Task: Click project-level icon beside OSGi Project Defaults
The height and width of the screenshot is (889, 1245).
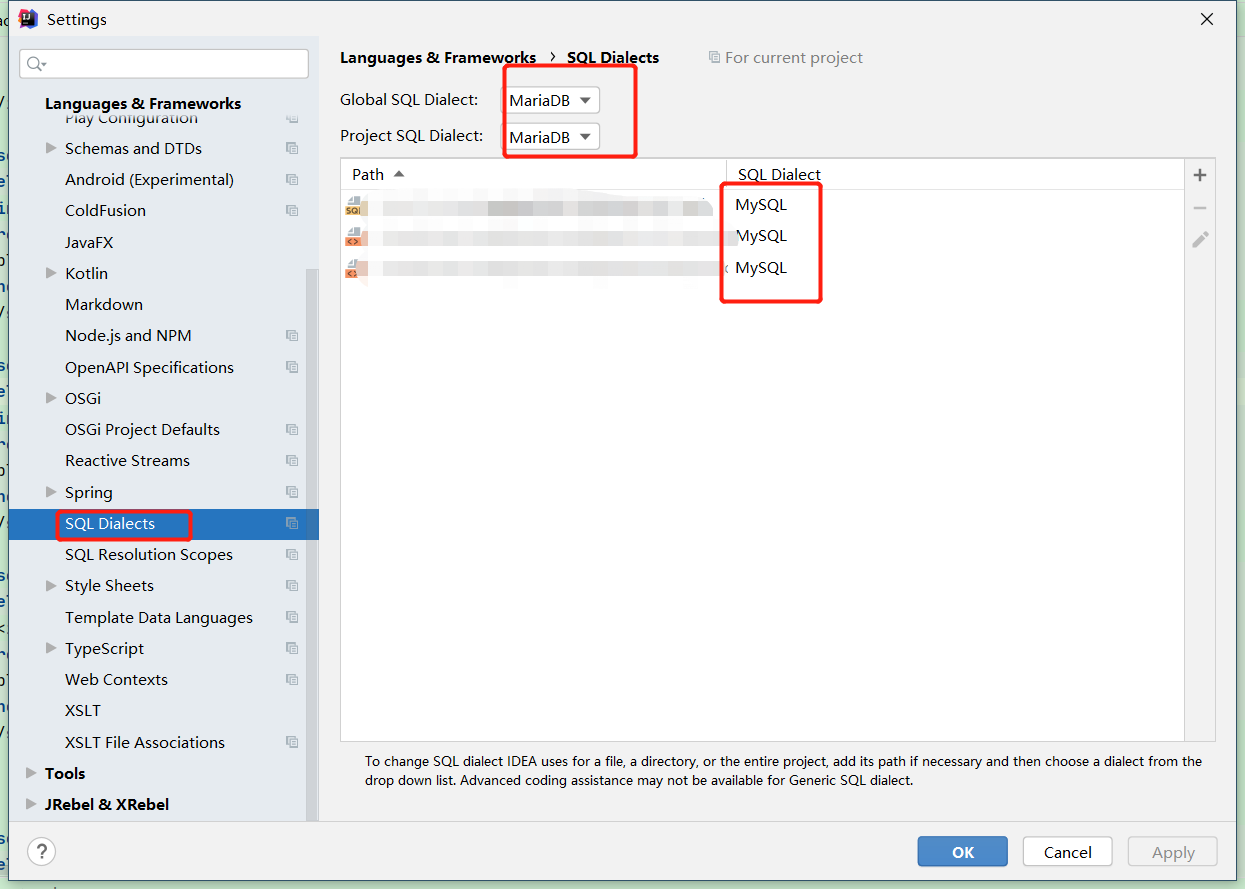Action: click(292, 430)
